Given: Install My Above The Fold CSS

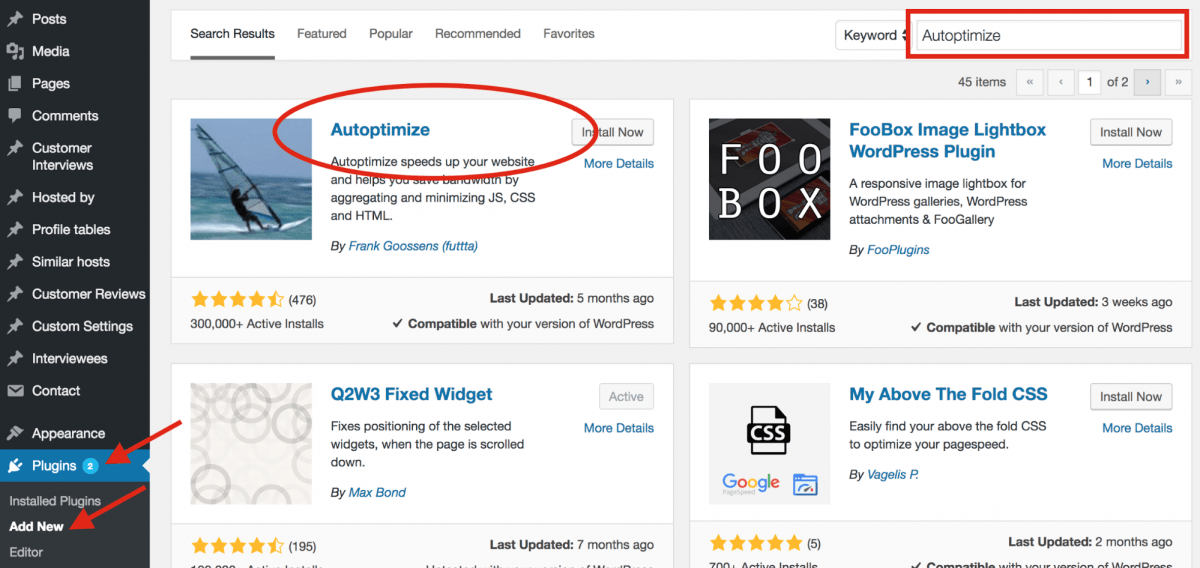Looking at the screenshot, I should (1131, 397).
